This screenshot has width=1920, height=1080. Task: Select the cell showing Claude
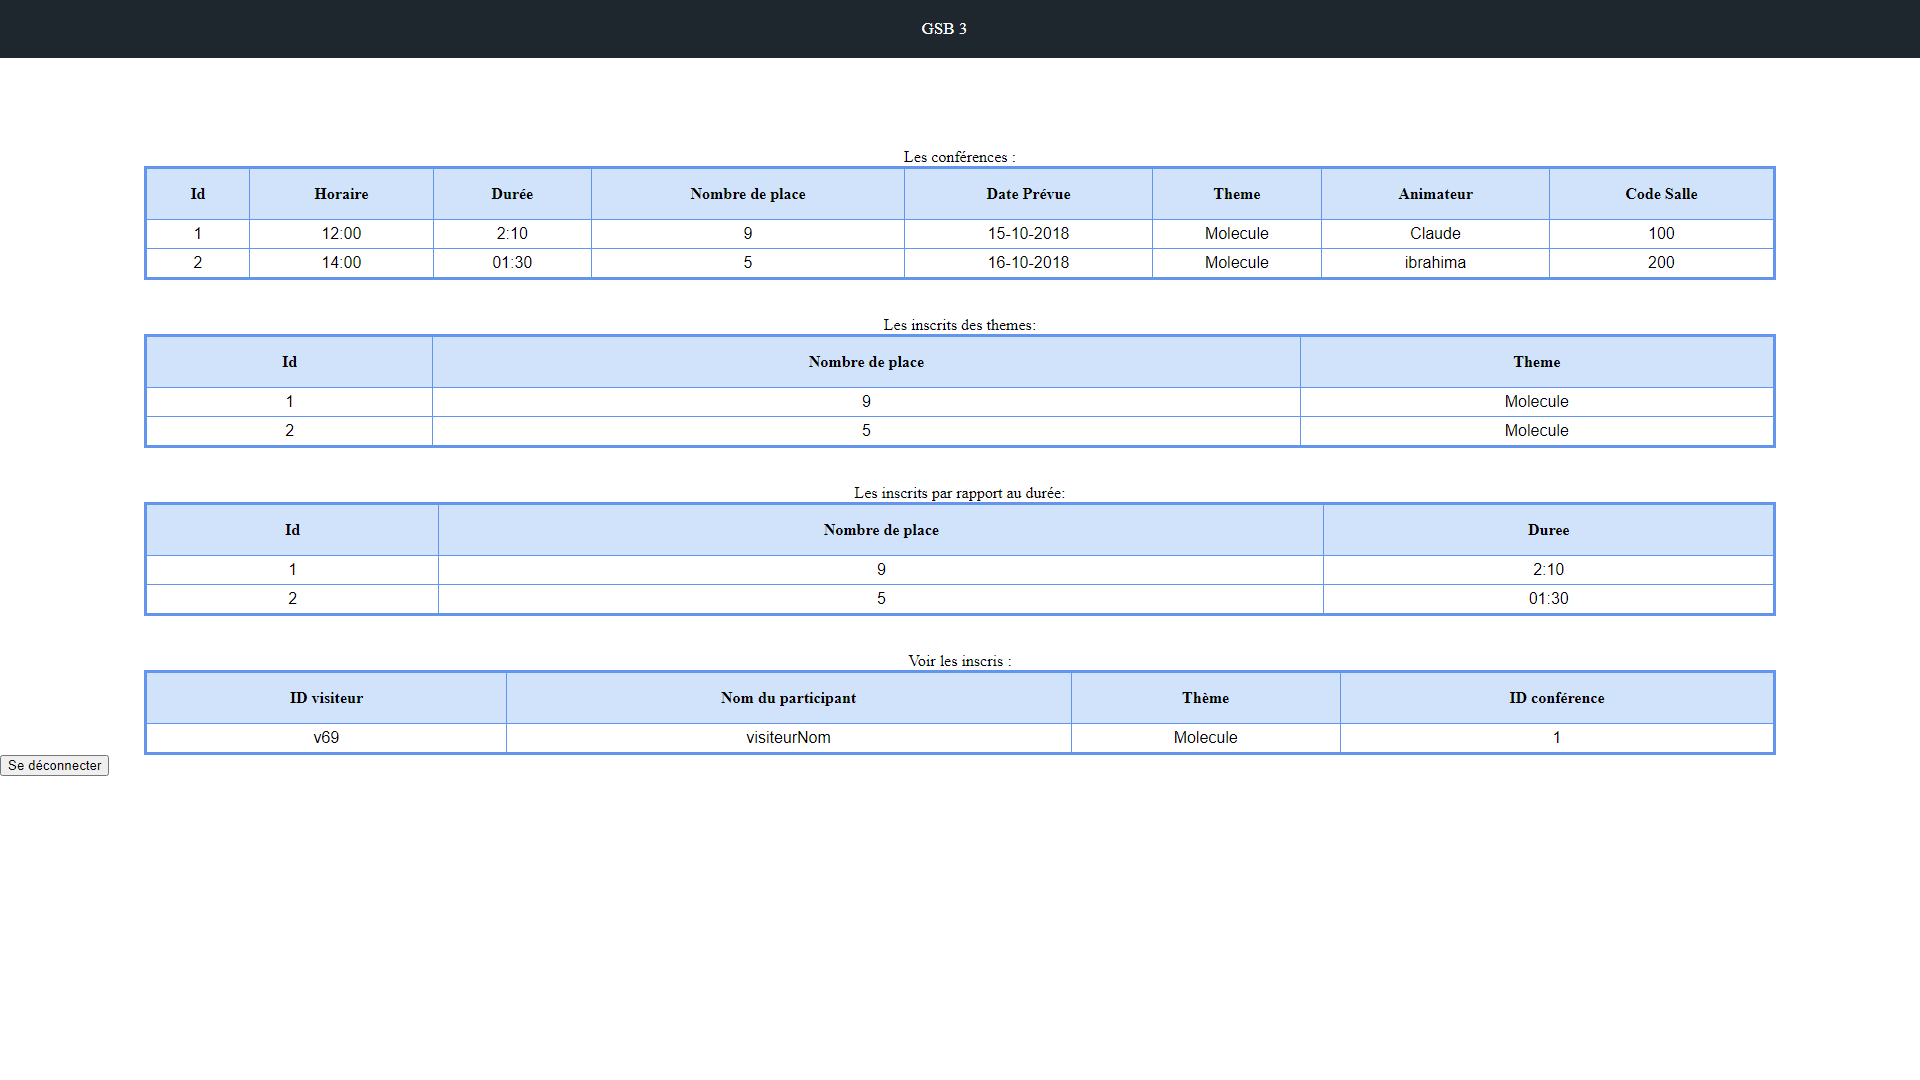[x=1434, y=233]
